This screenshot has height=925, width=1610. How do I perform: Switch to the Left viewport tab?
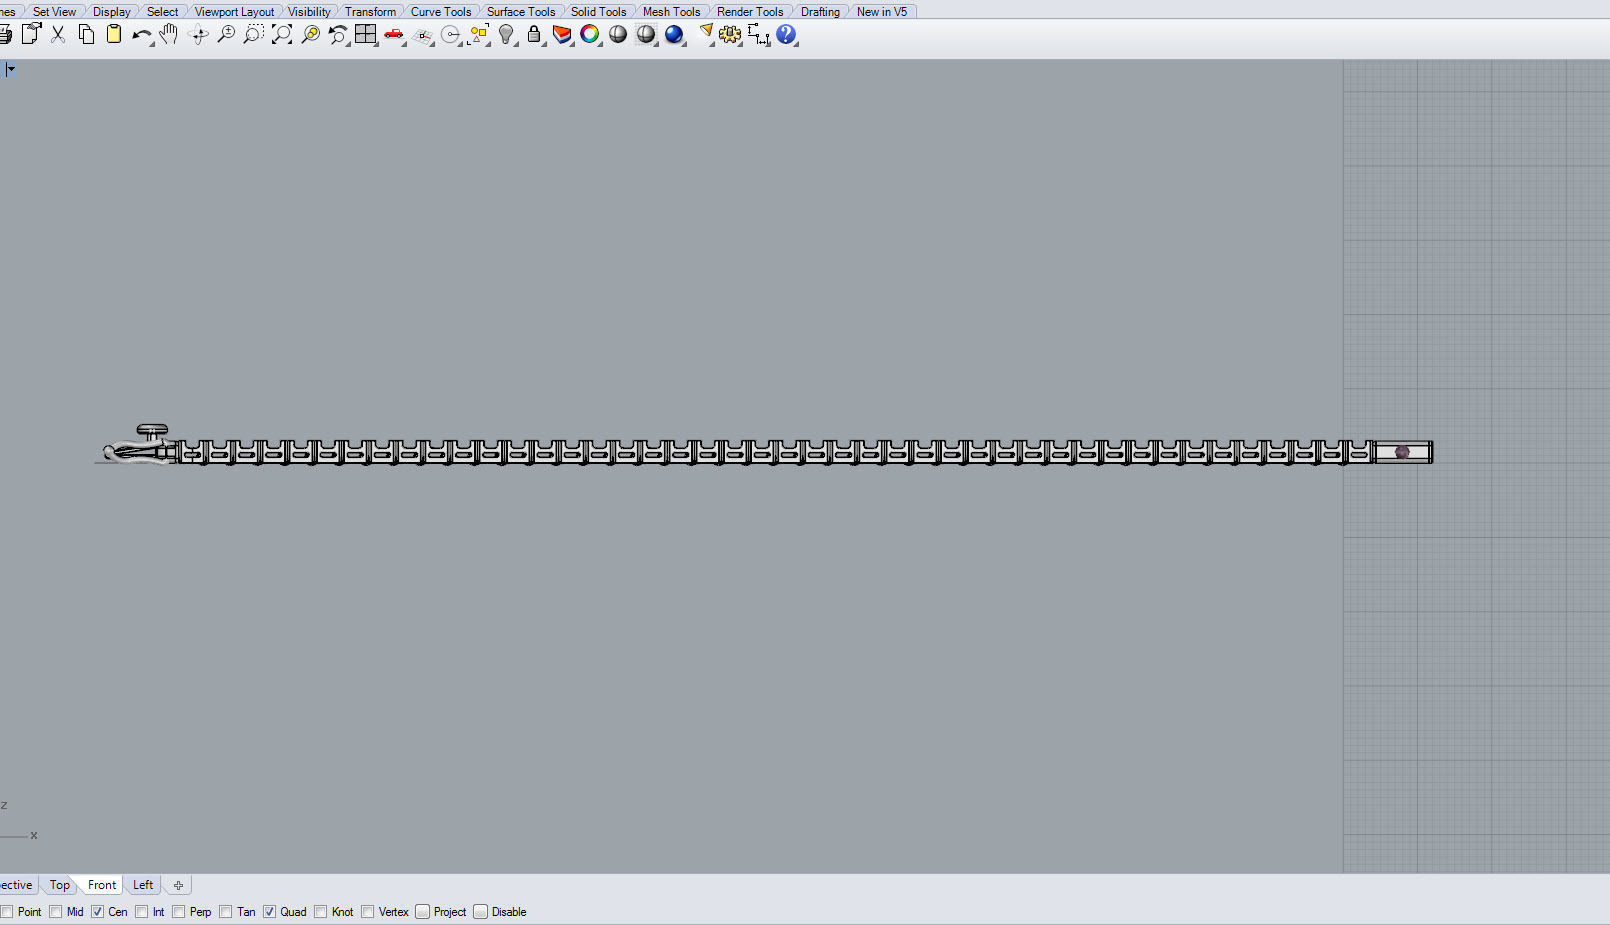pos(143,885)
